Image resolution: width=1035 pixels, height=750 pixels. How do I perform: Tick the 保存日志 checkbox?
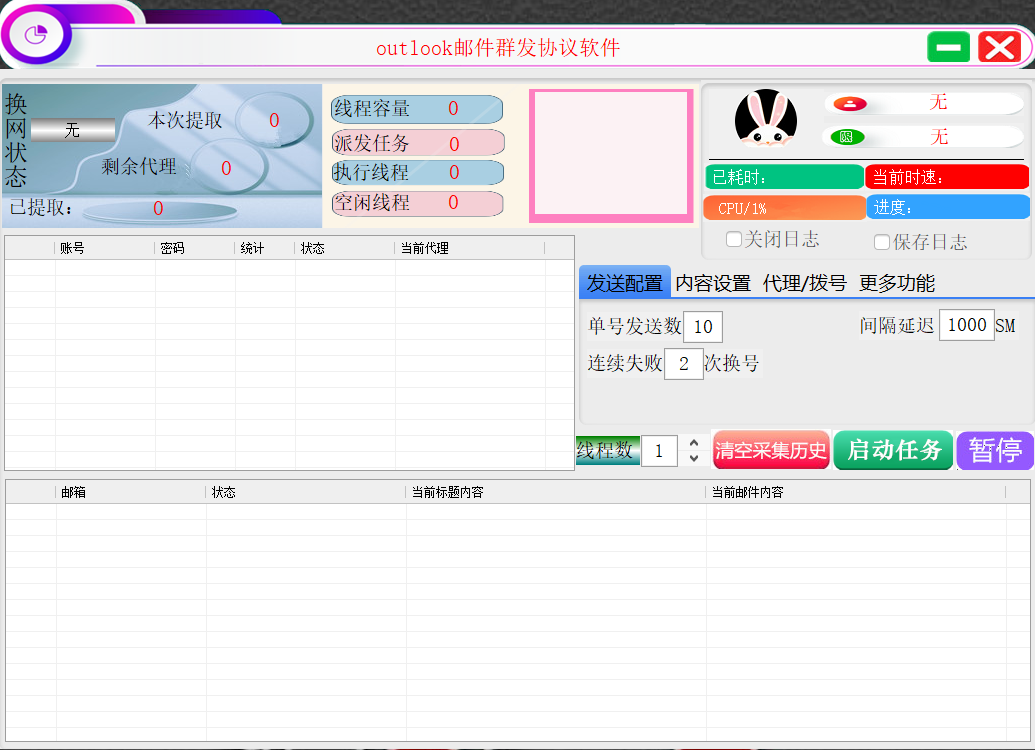click(882, 242)
